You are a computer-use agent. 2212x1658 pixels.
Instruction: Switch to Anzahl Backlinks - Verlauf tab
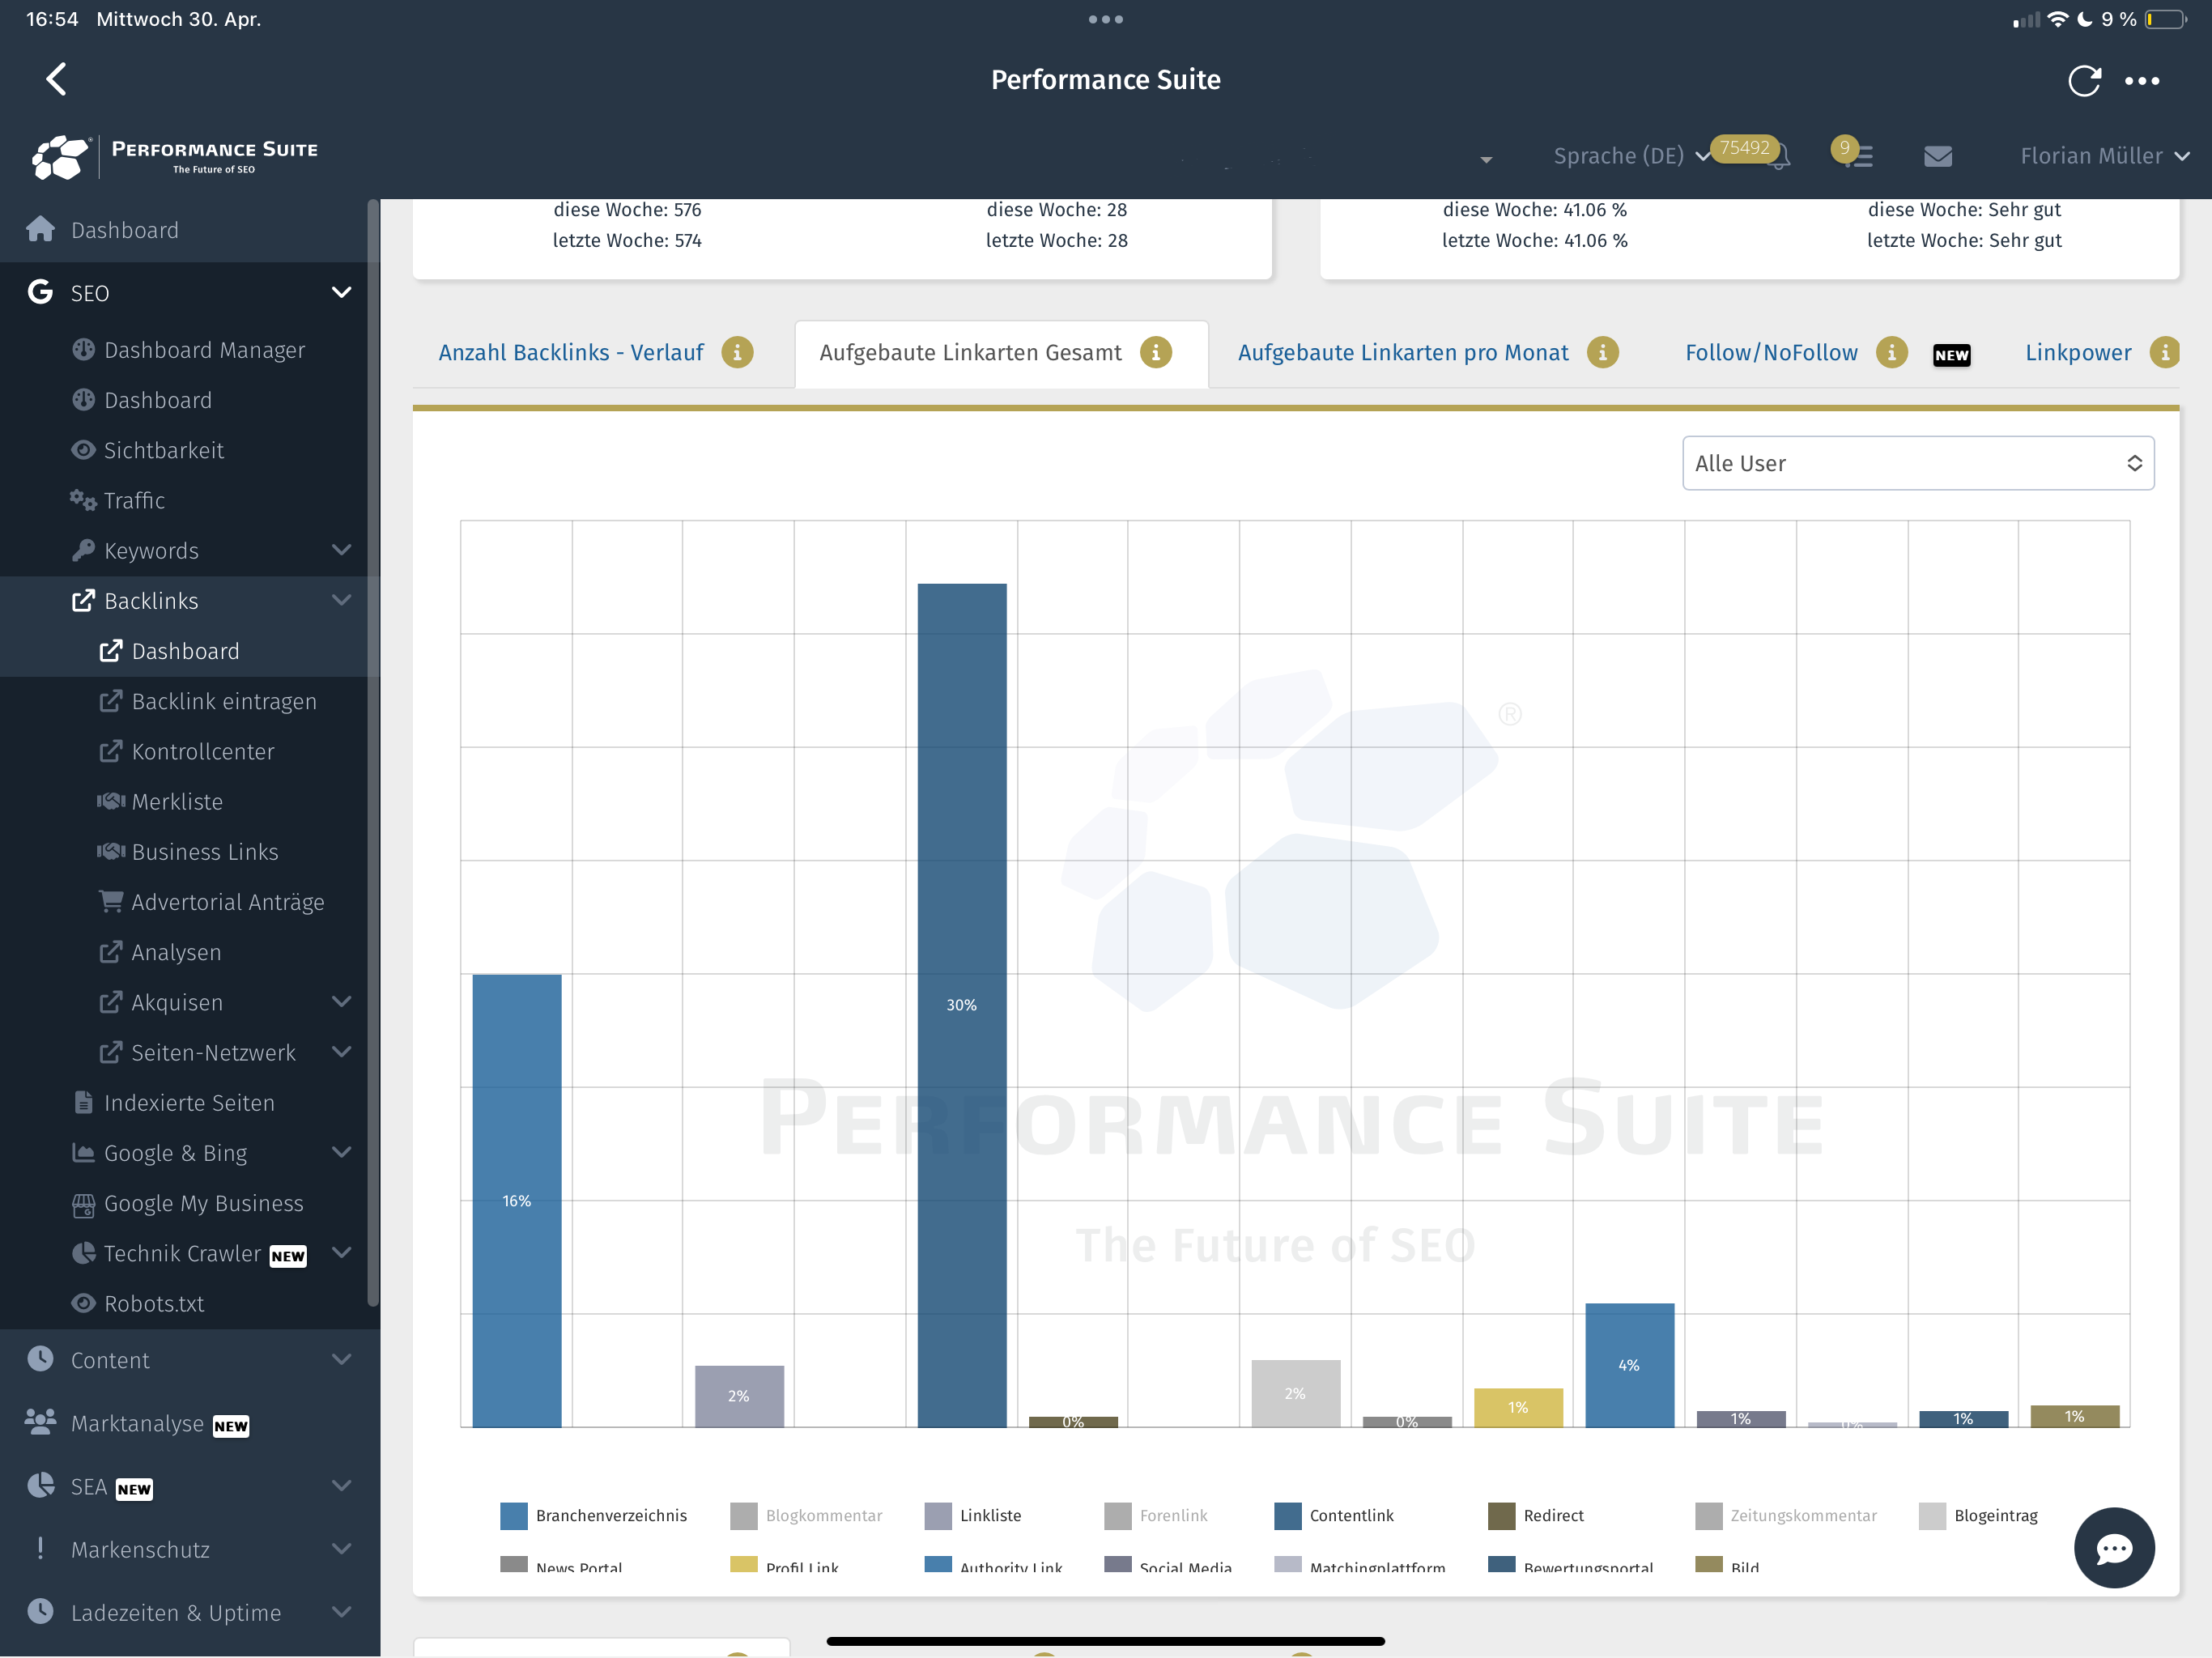571,352
